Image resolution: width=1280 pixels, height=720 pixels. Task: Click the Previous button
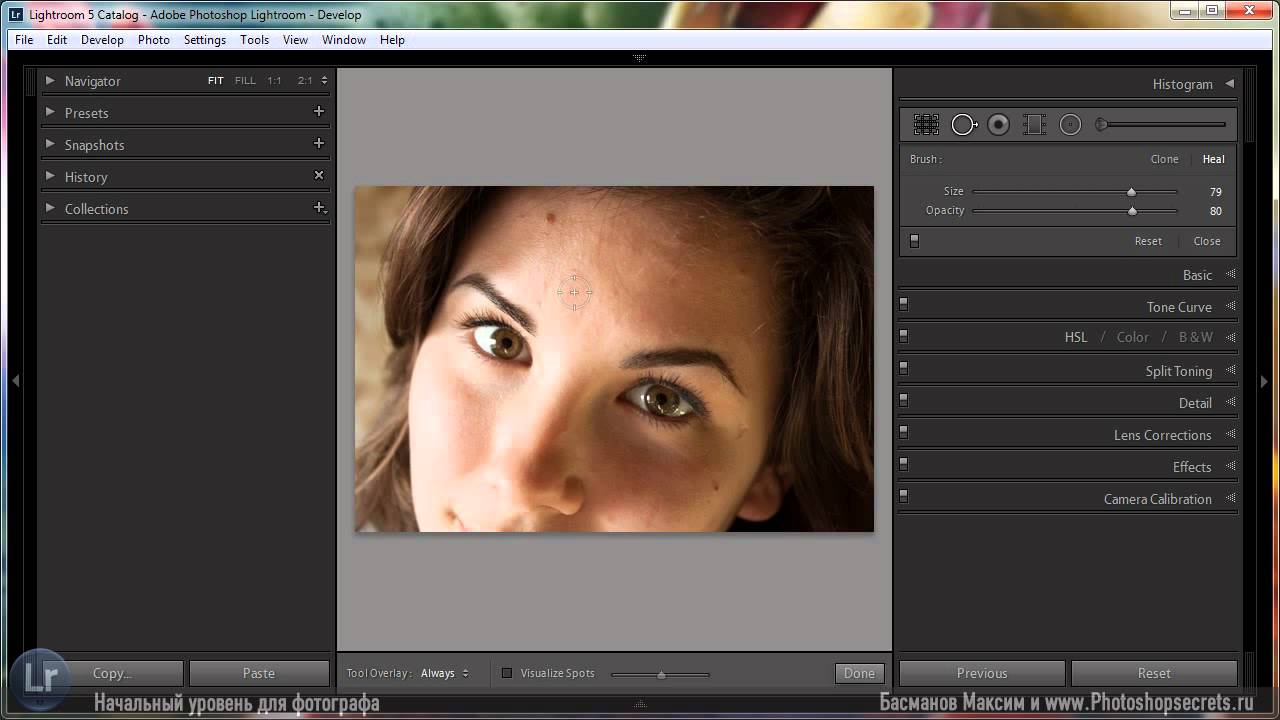pos(982,673)
